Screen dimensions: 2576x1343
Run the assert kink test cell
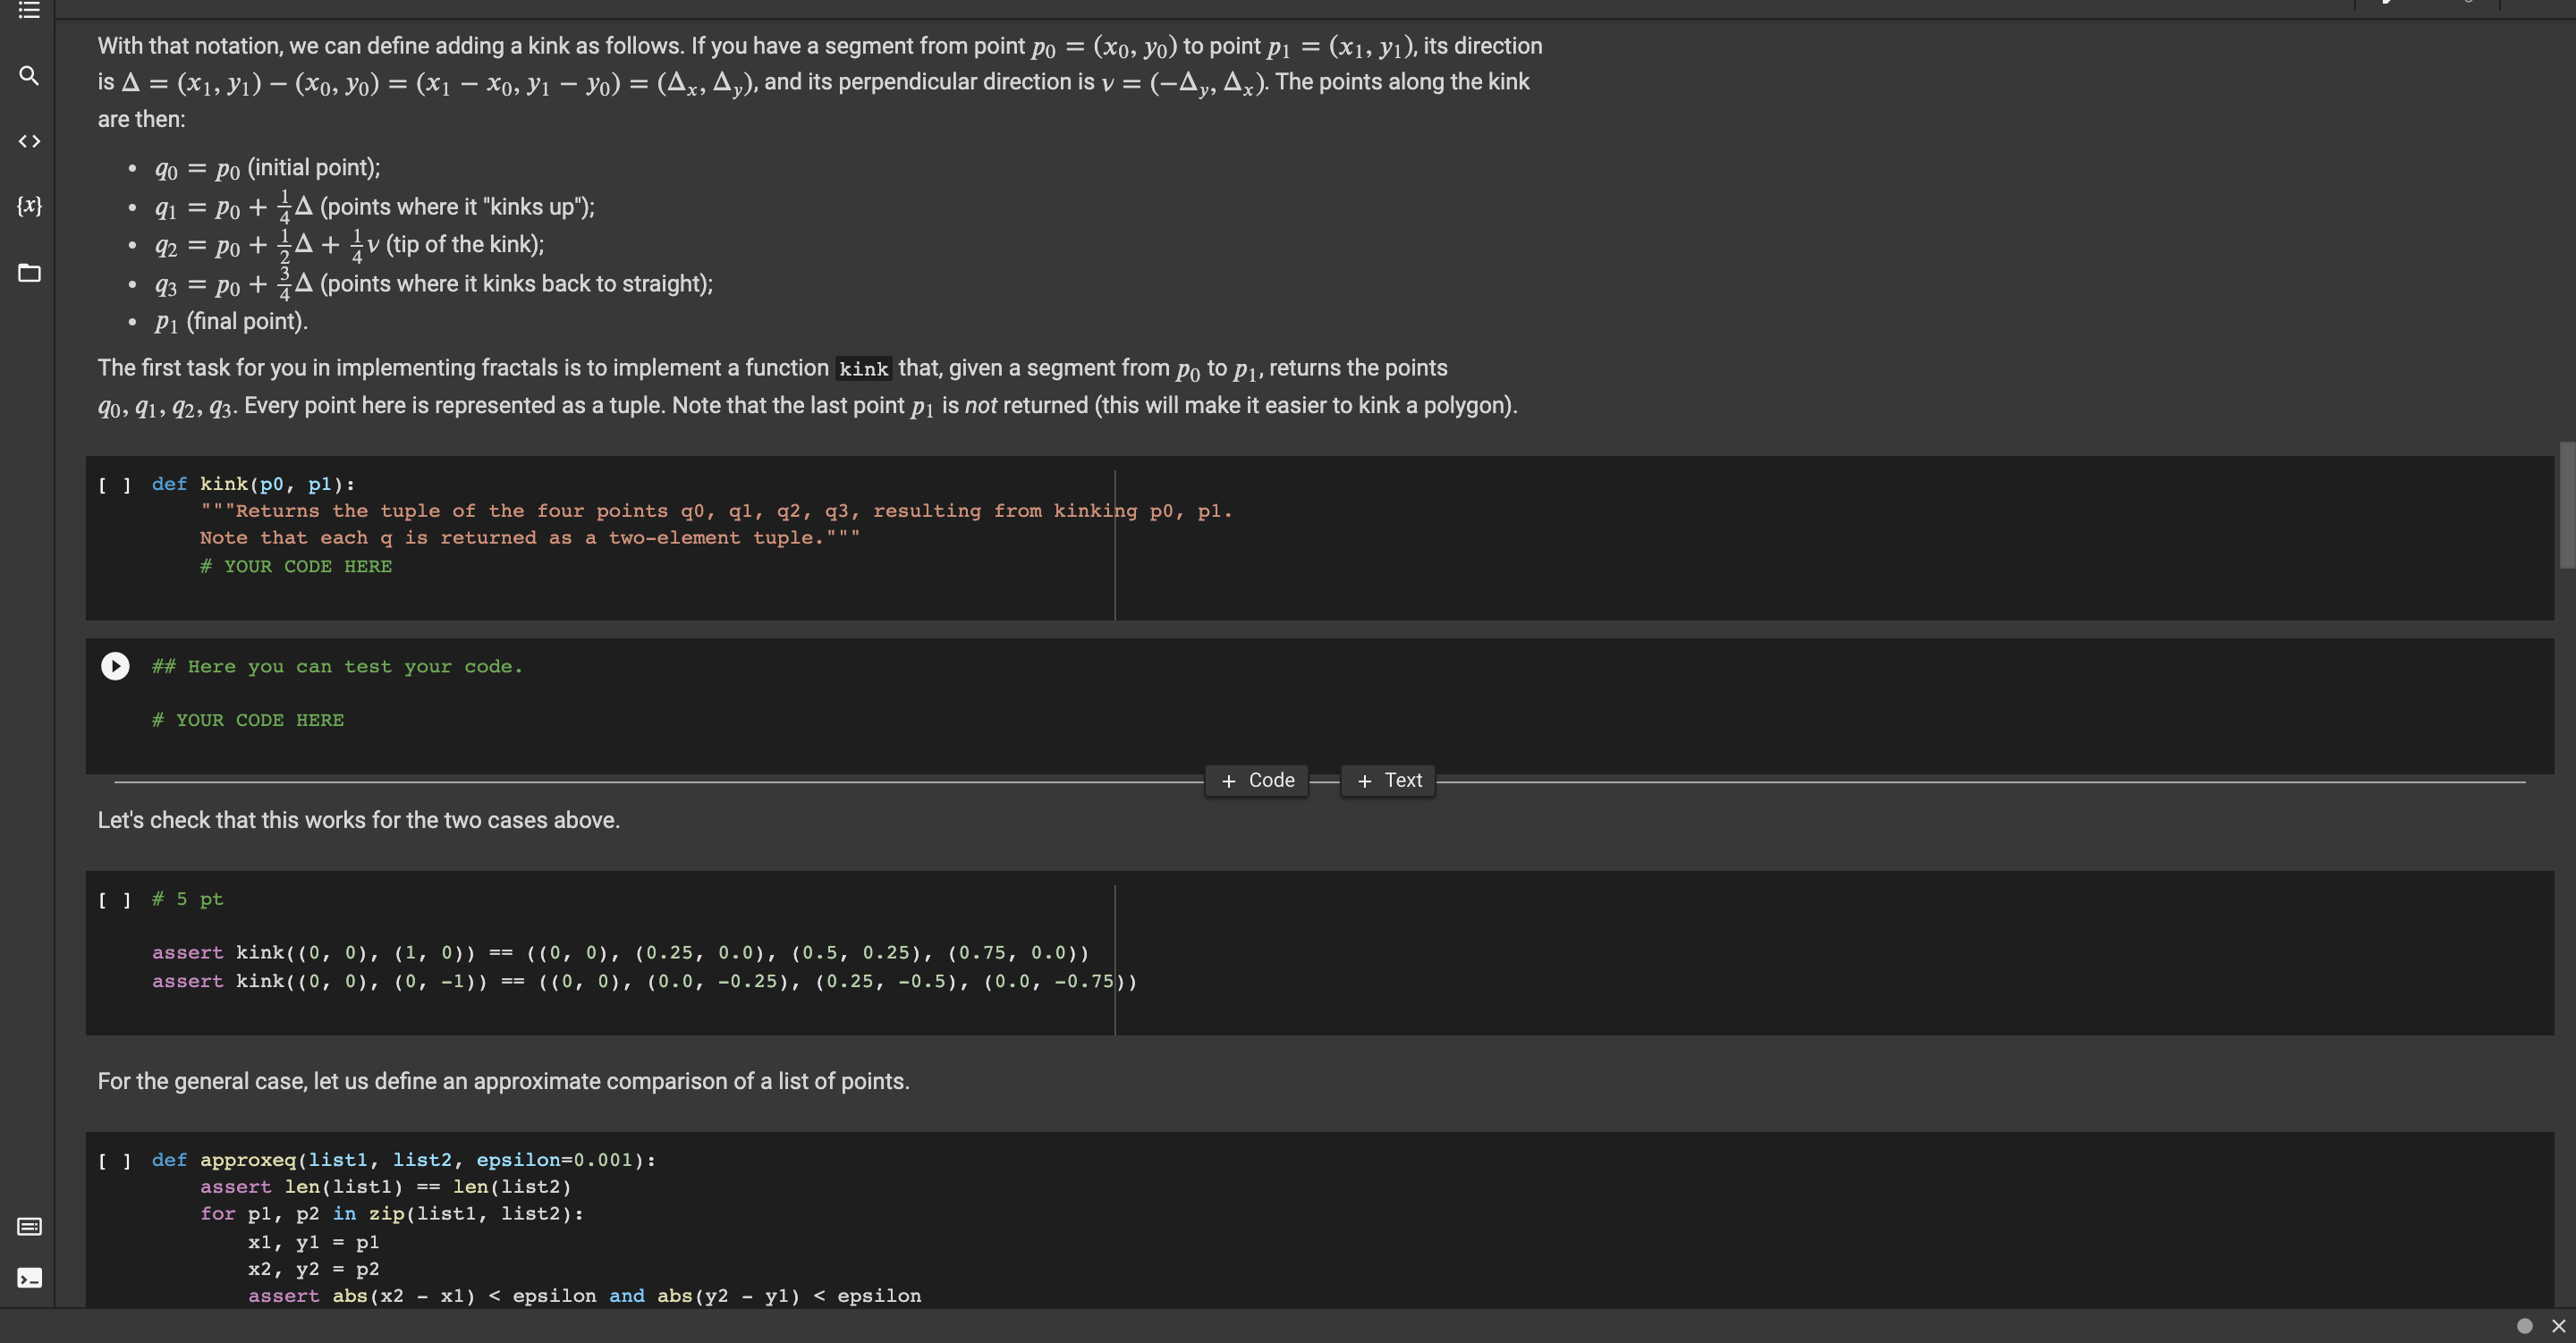pos(114,899)
